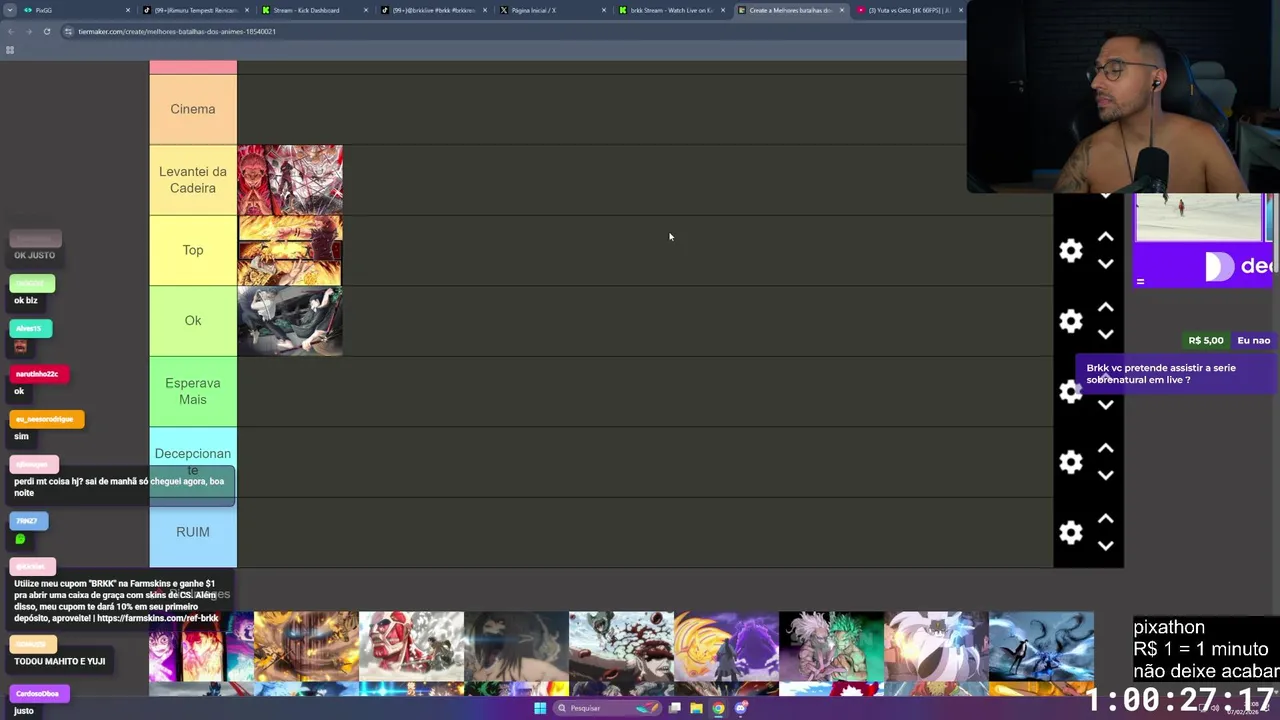
Task: Pick the blood-splatter fight image from pool
Action: [621, 647]
